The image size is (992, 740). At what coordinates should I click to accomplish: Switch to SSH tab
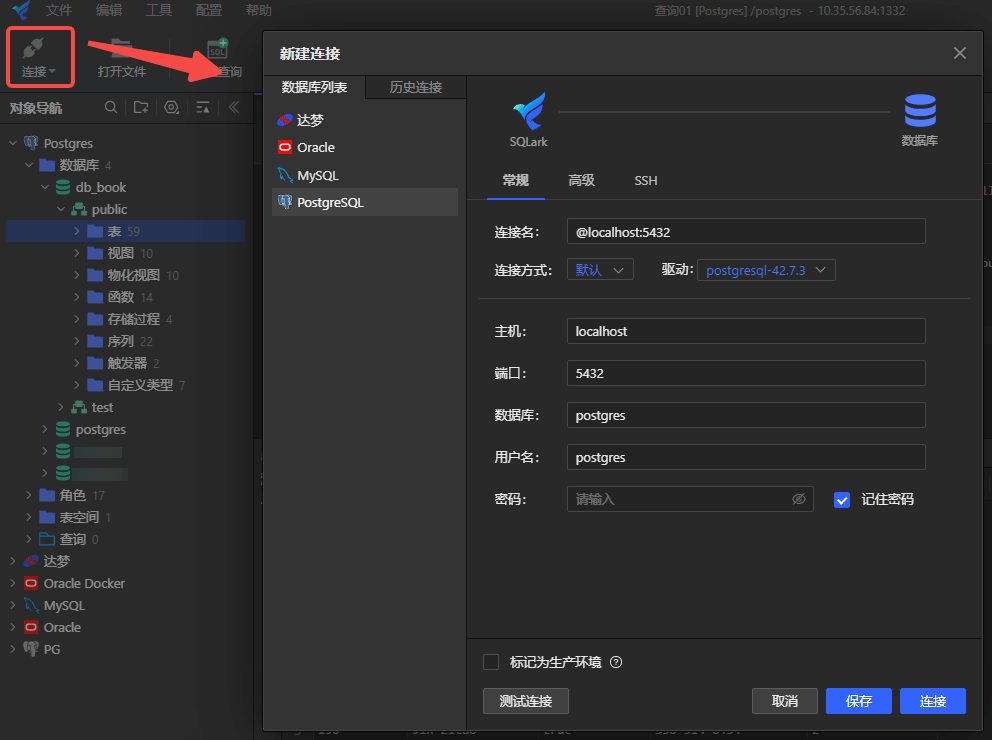pyautogui.click(x=646, y=181)
